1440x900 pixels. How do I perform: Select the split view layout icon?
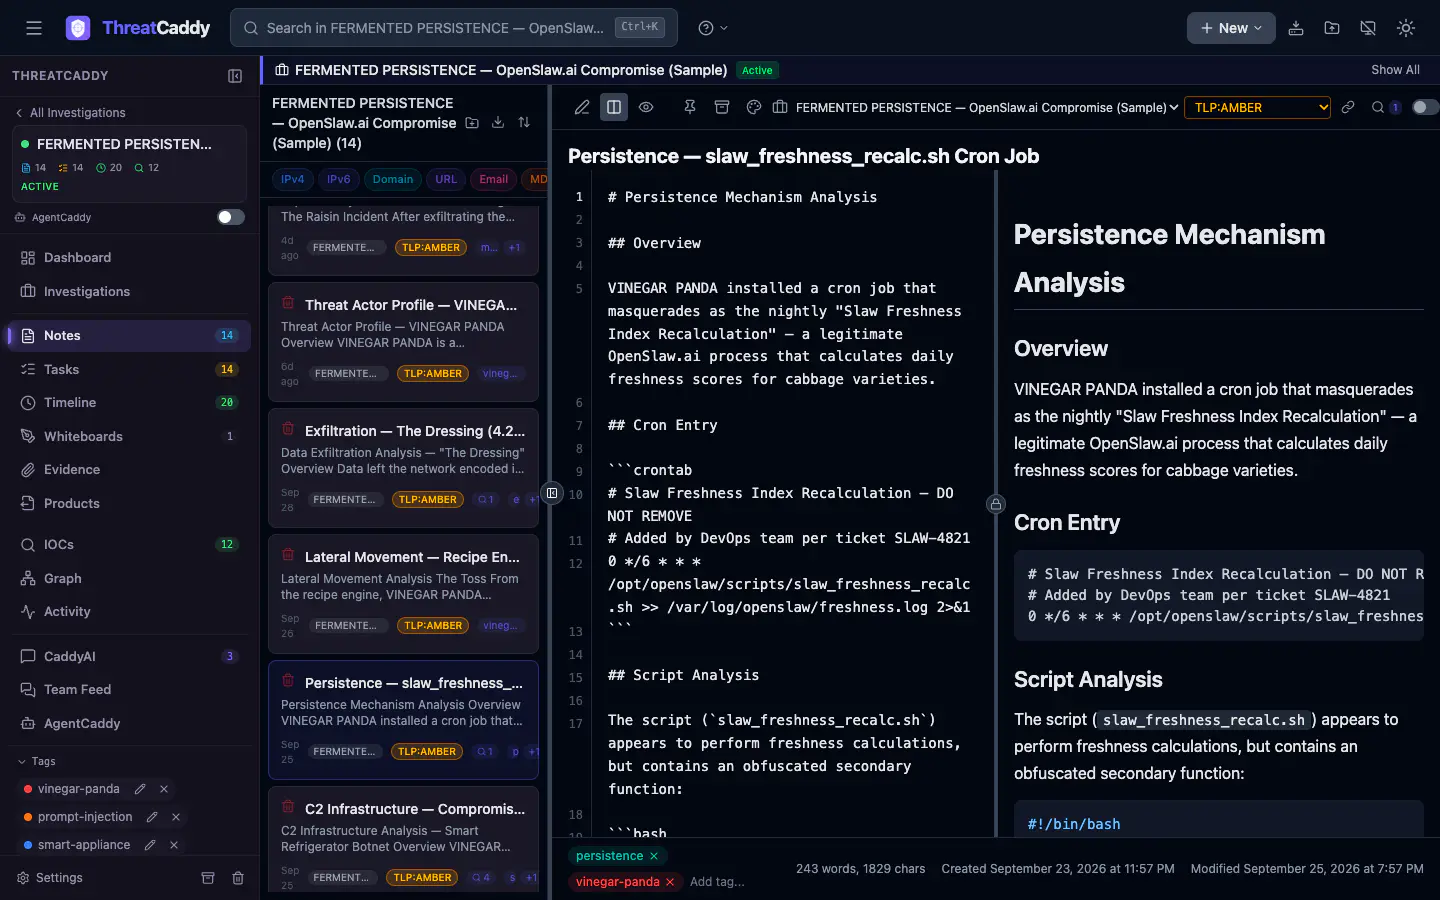click(614, 107)
